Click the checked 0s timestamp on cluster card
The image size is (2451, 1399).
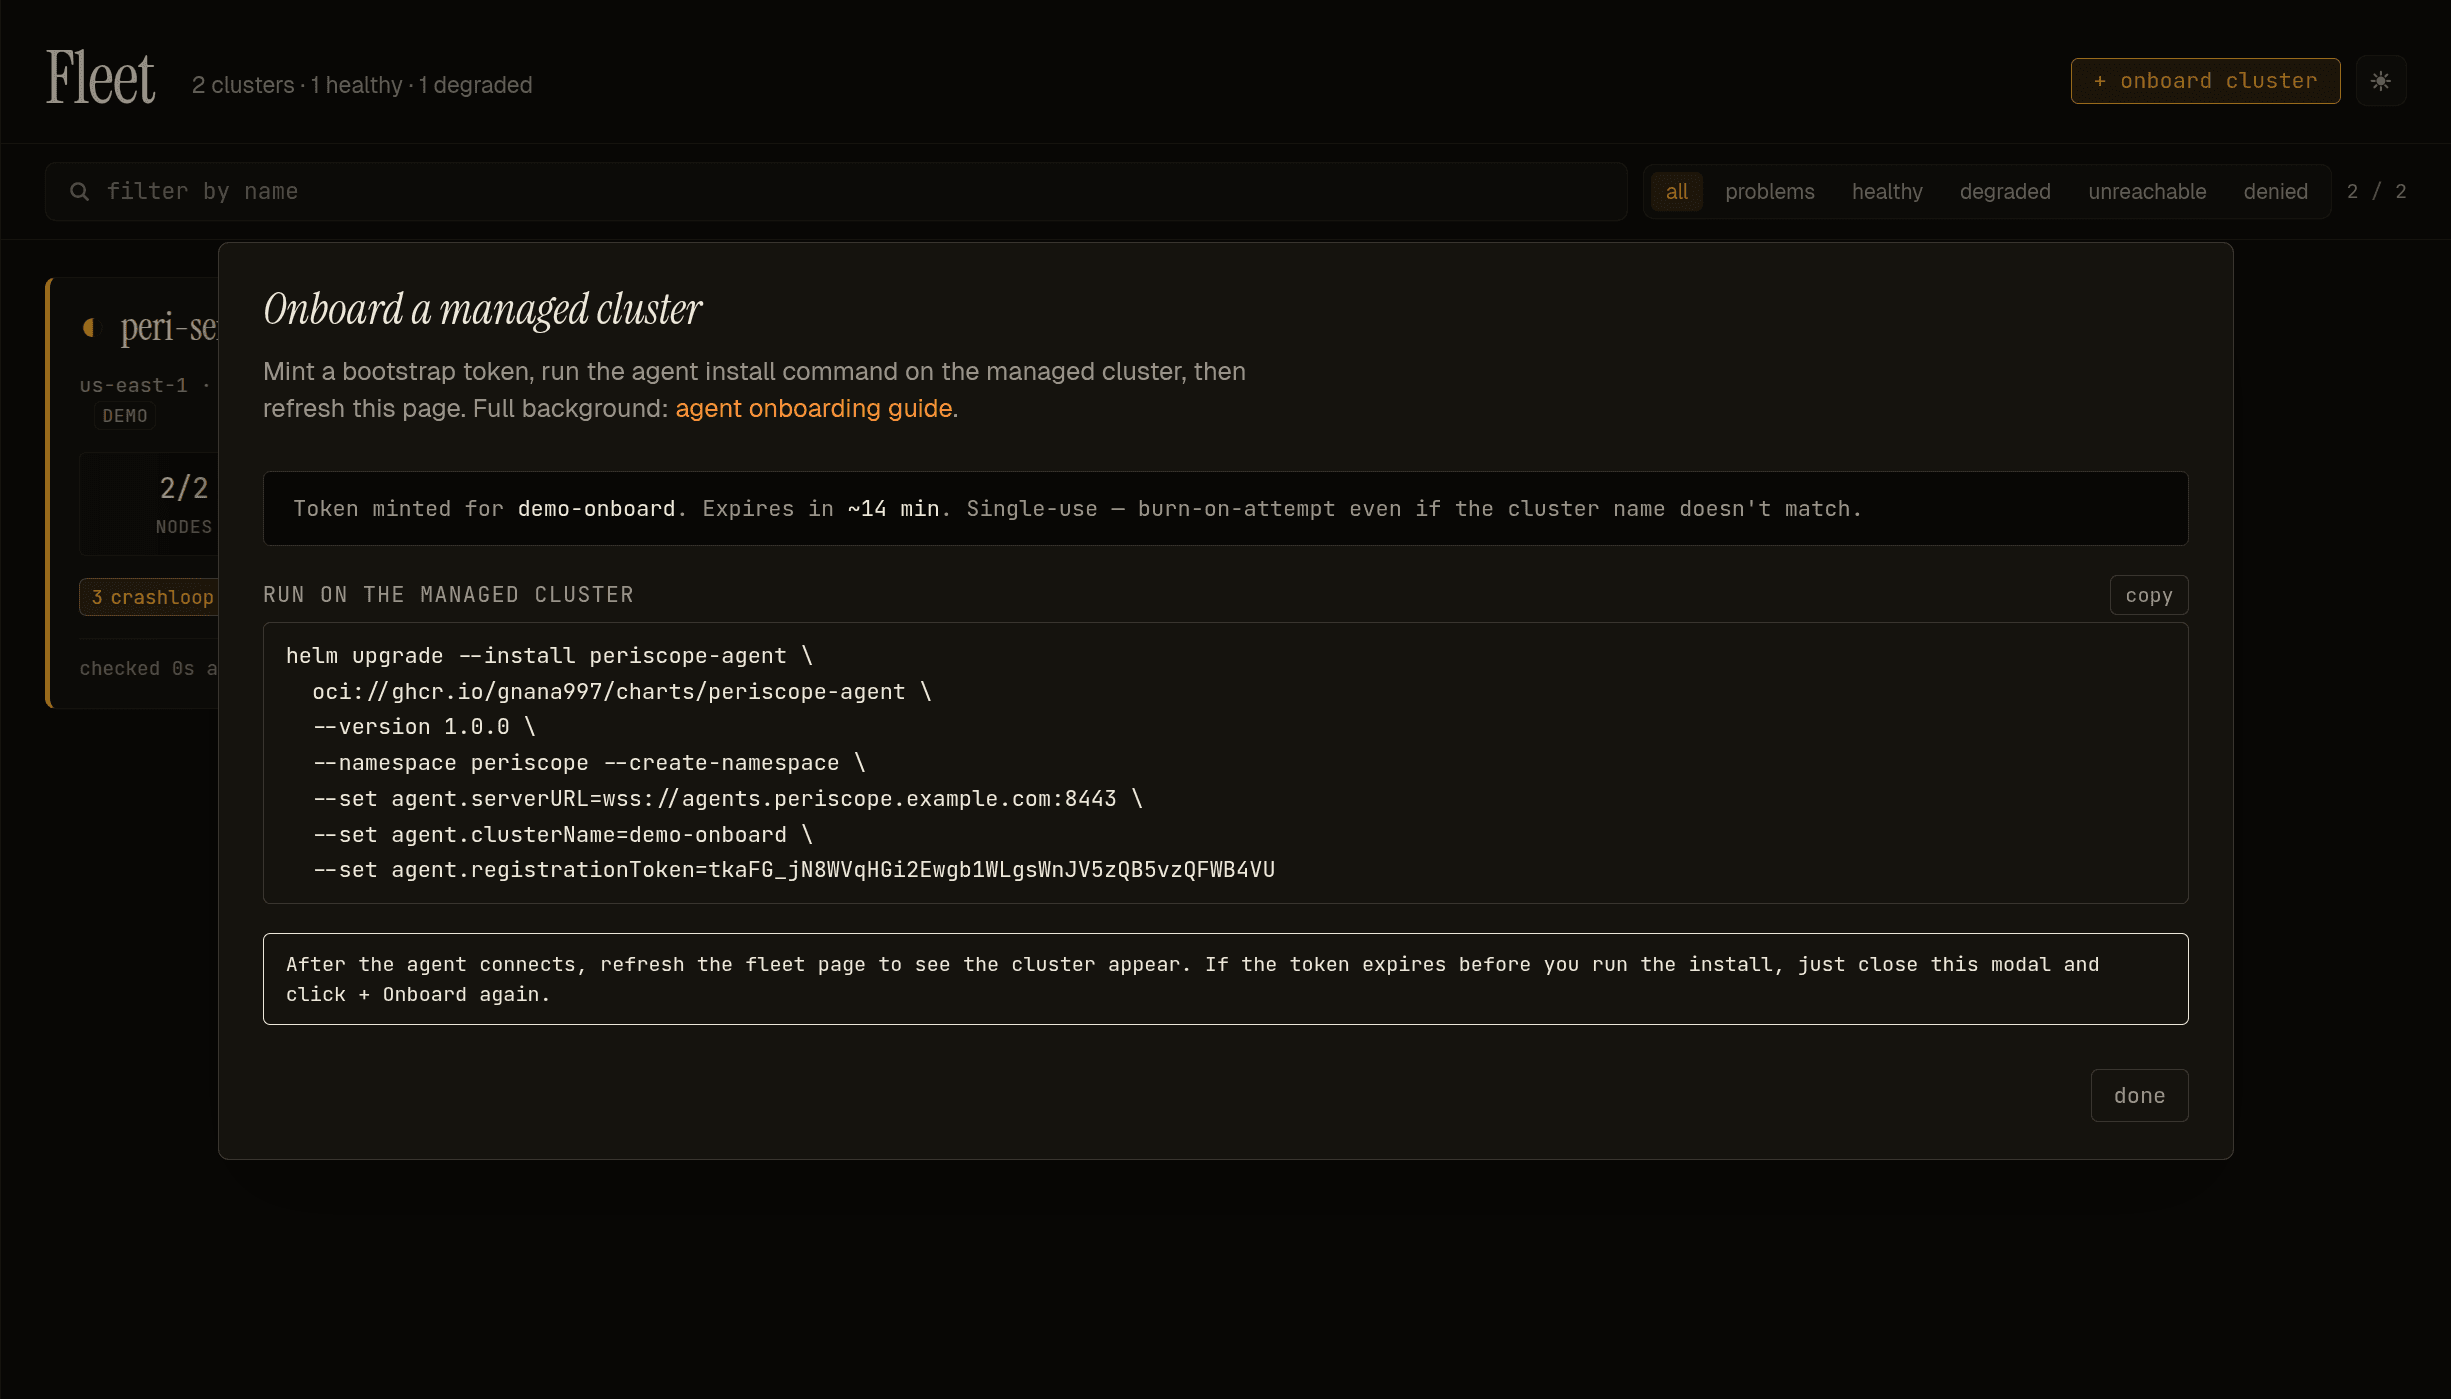tap(148, 668)
